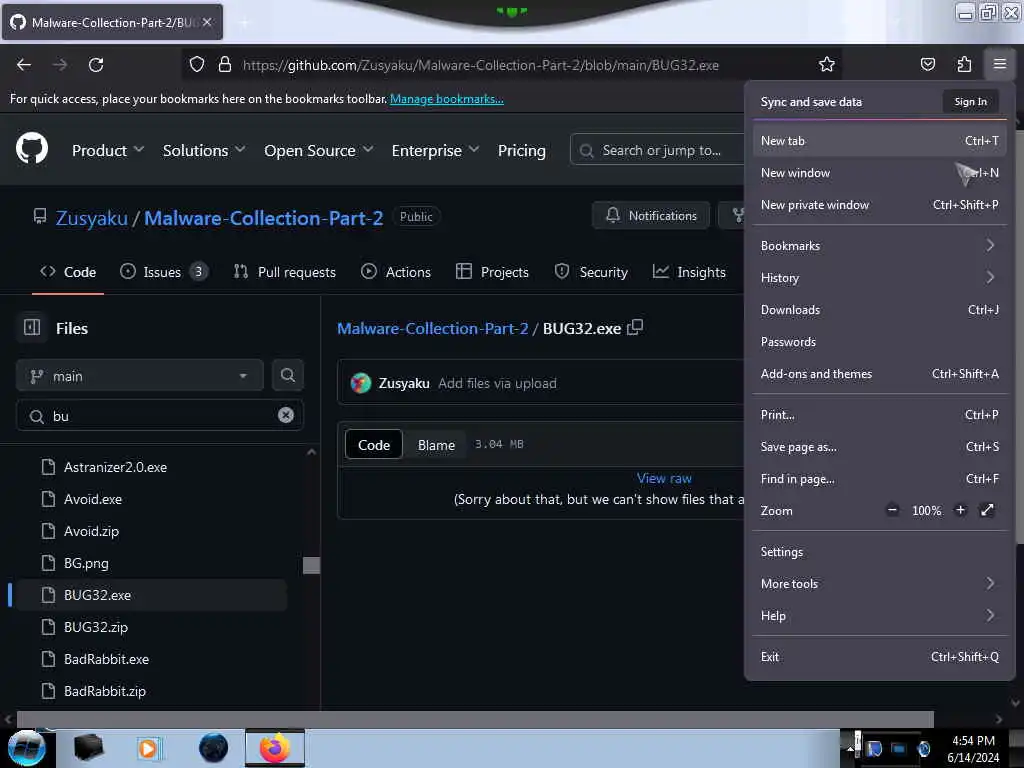This screenshot has height=768, width=1024.
Task: Open the Zusyaku owner link
Action: pos(91,217)
